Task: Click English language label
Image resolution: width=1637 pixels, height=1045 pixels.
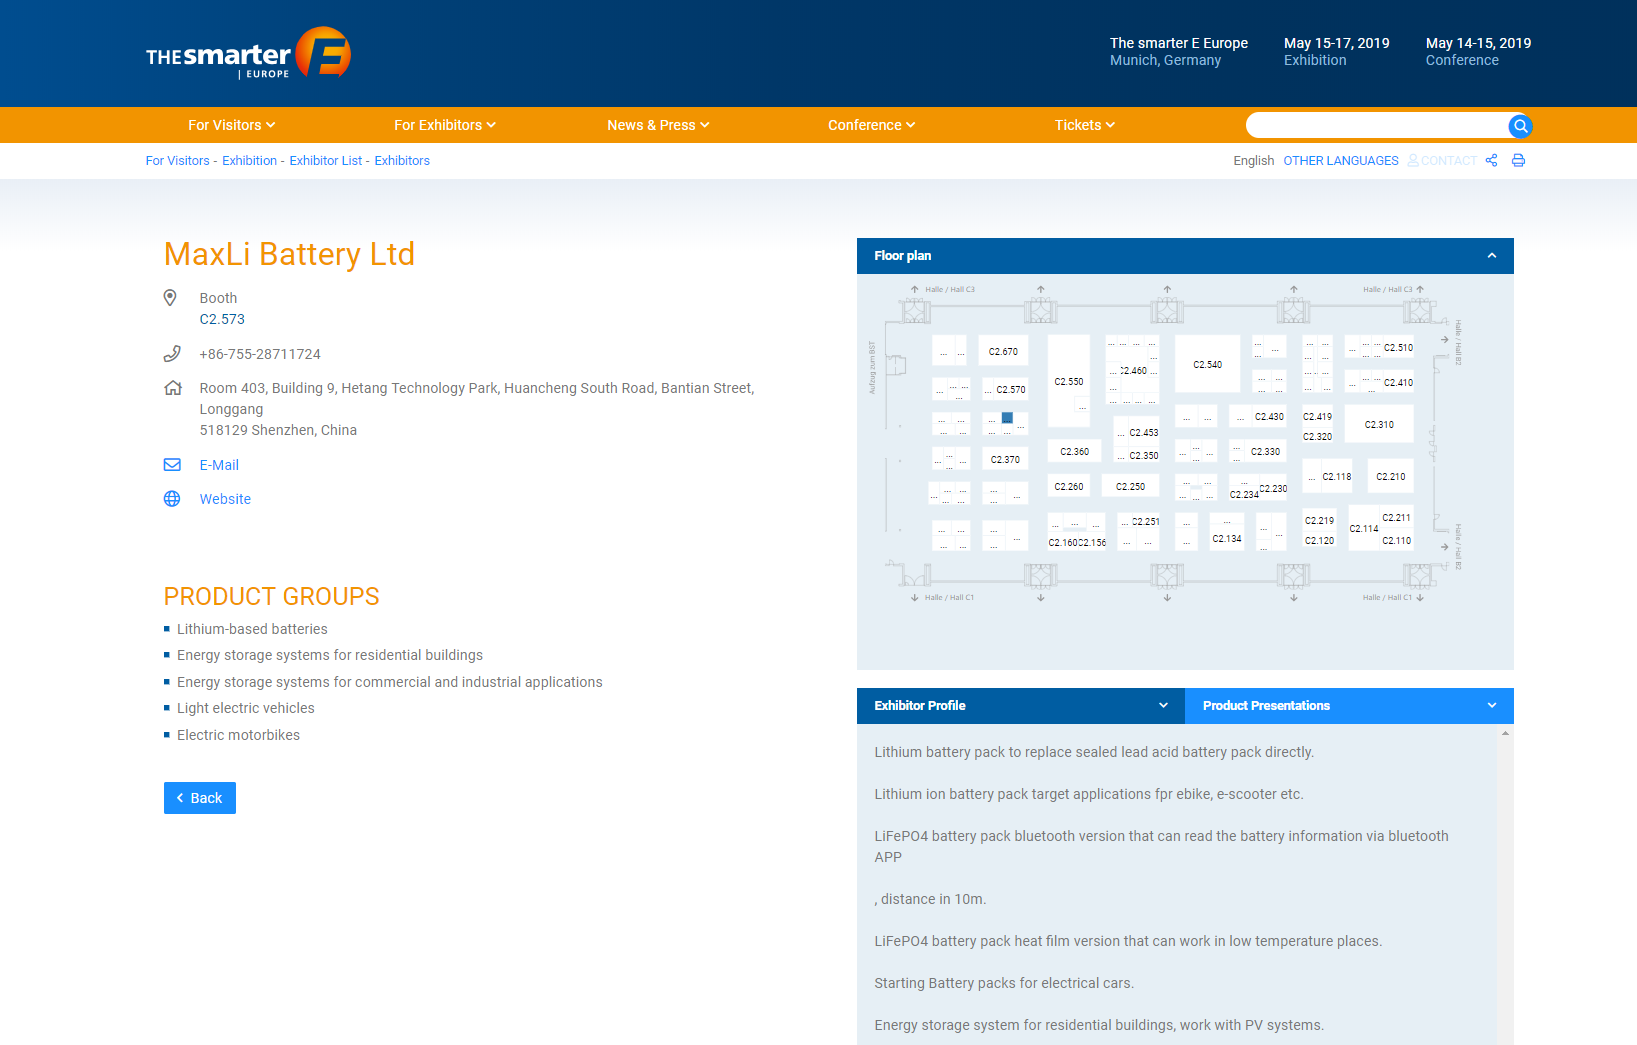Action: tap(1254, 161)
